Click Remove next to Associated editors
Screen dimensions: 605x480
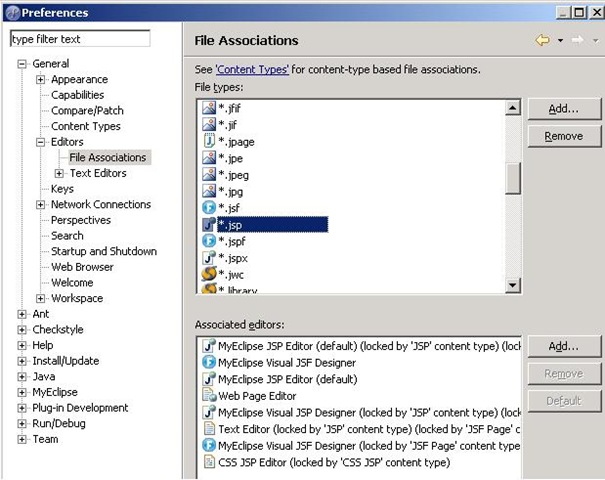pyautogui.click(x=564, y=374)
